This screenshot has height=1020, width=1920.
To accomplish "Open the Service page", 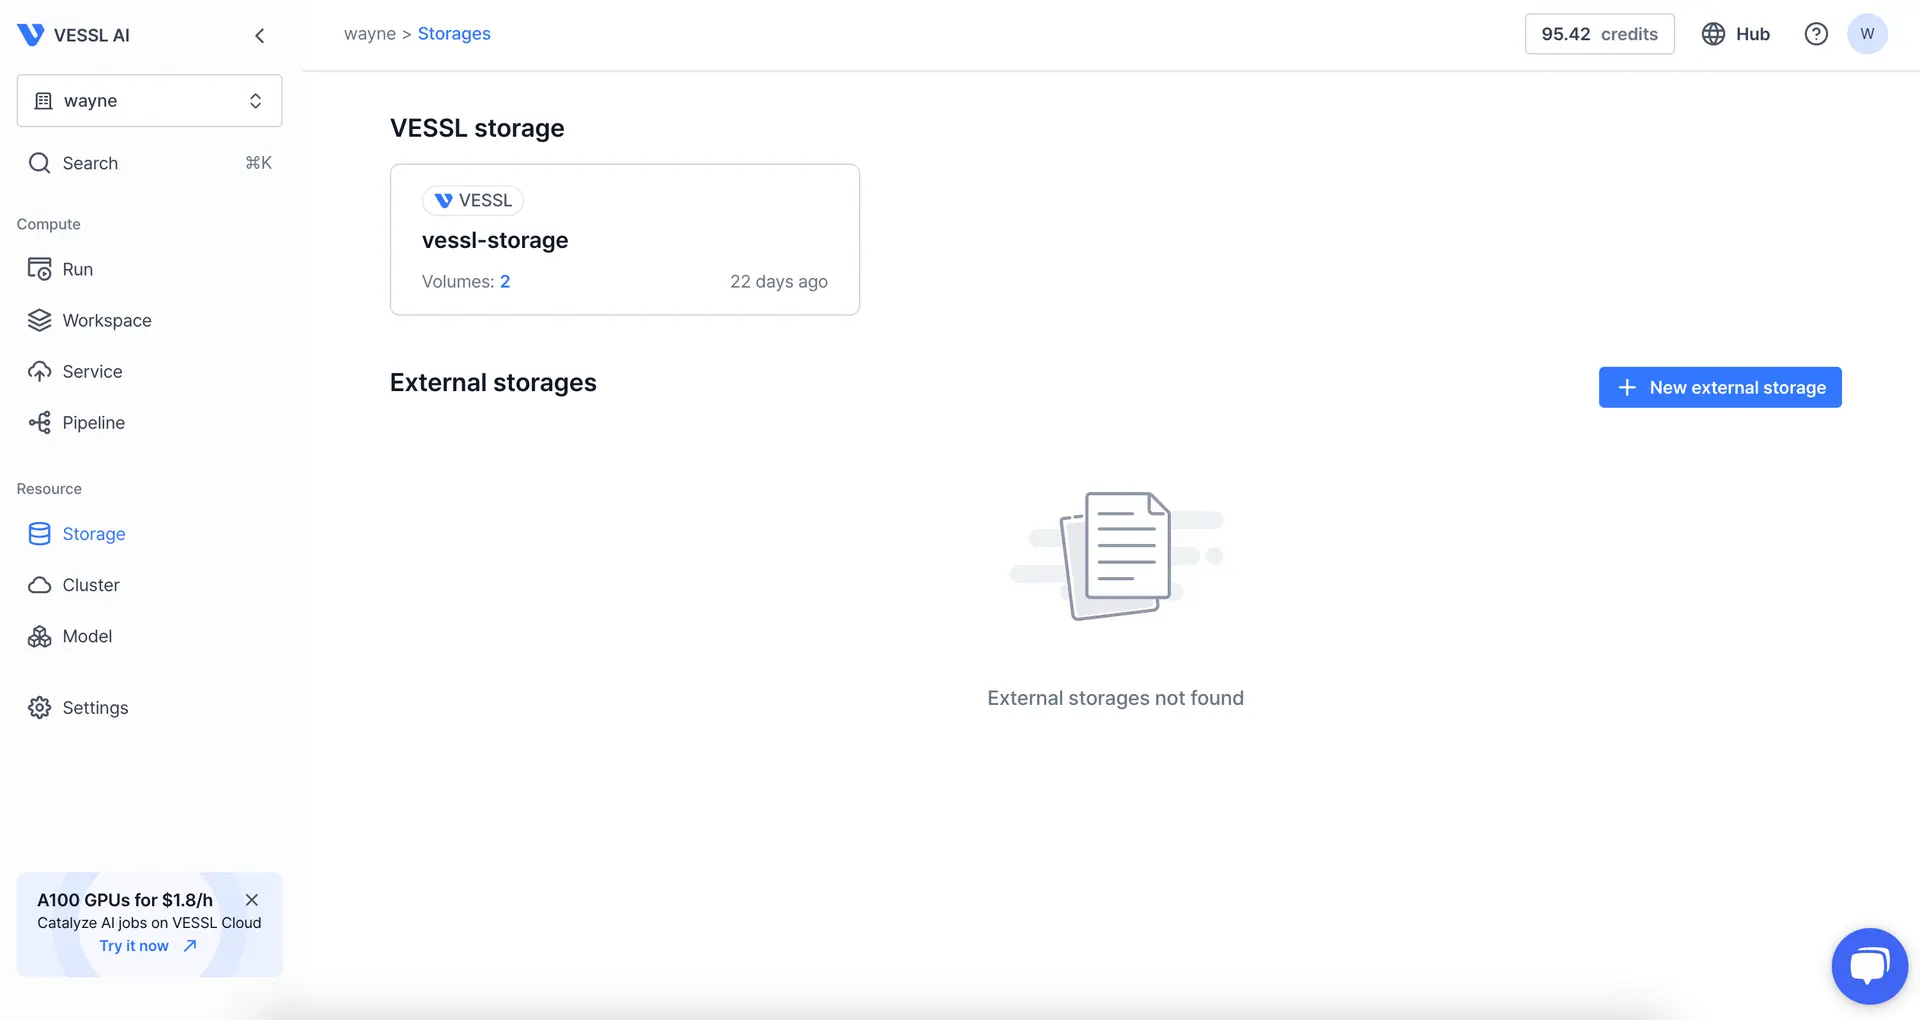I will [x=92, y=371].
